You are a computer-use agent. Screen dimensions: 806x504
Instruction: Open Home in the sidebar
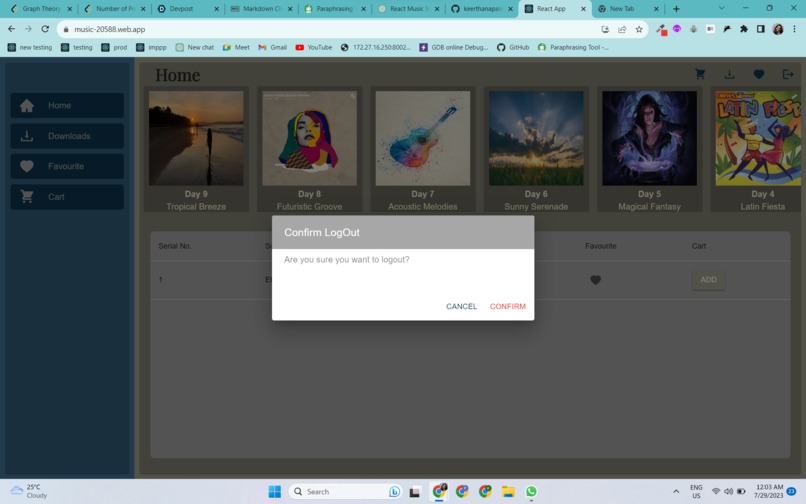(x=67, y=105)
